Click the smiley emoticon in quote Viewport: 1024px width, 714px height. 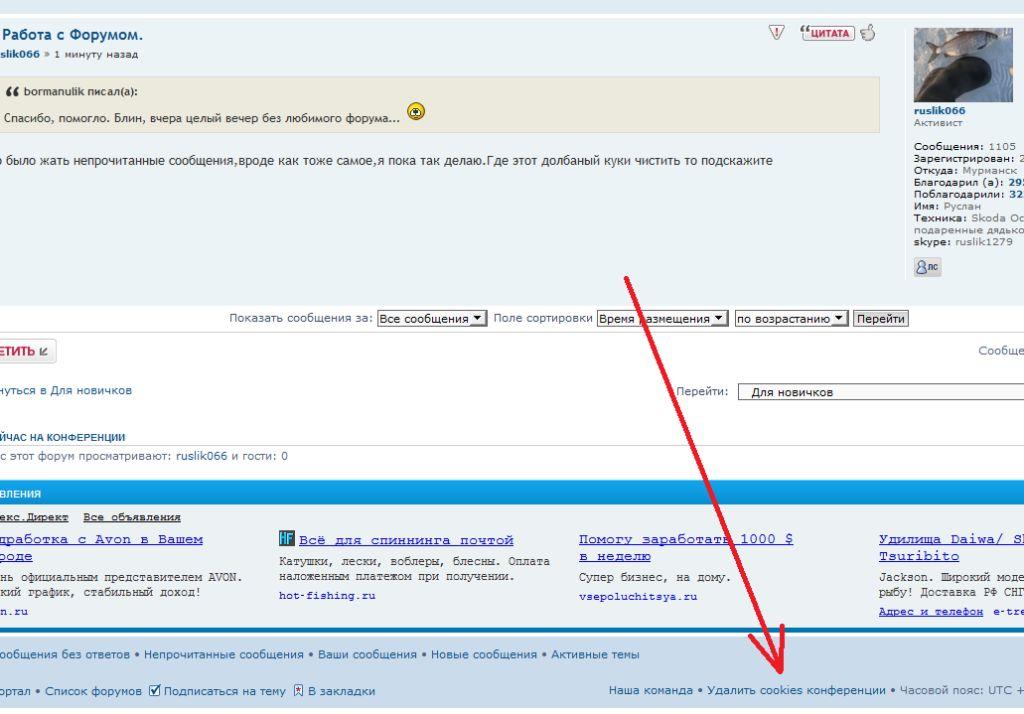point(416,111)
